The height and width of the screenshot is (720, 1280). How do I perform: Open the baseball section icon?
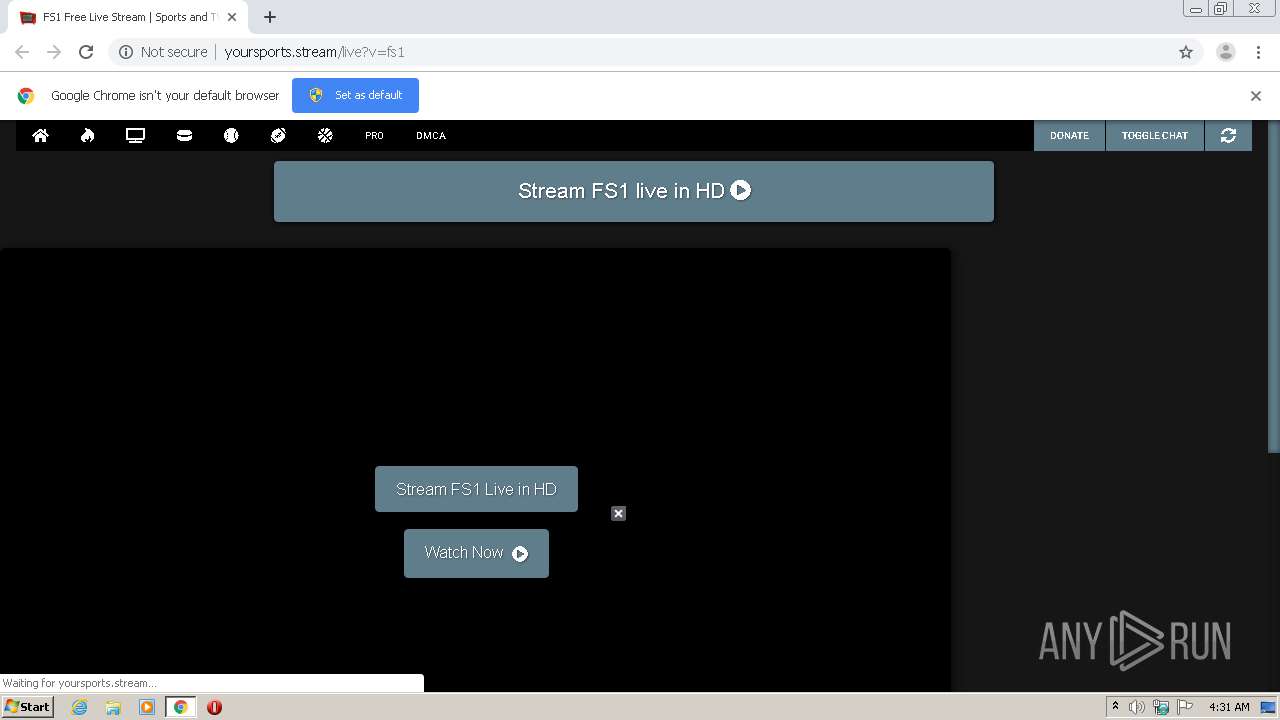pyautogui.click(x=231, y=135)
